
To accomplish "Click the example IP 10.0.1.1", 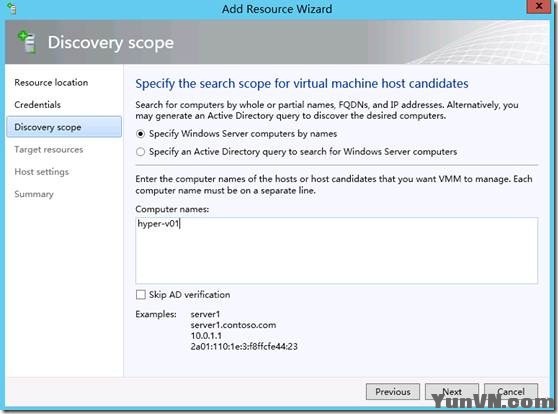I will pyautogui.click(x=206, y=336).
